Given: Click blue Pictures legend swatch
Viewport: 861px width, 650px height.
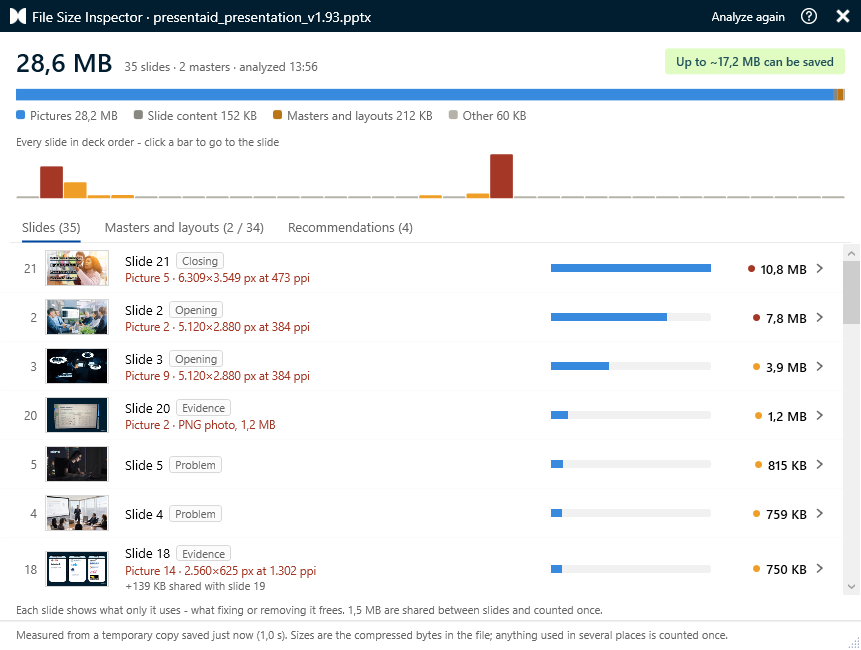Looking at the screenshot, I should (21, 115).
